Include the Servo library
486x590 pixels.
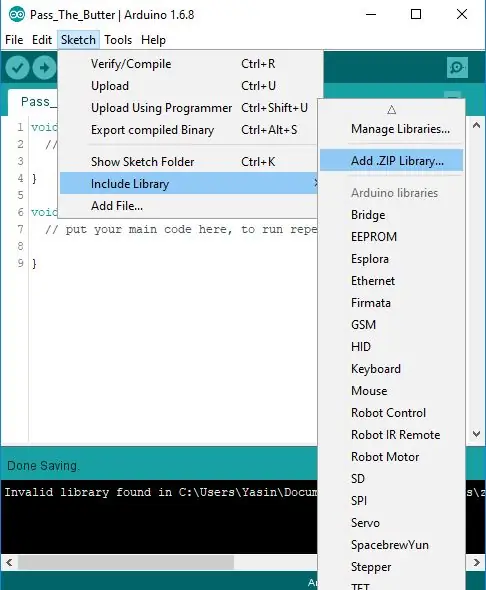tap(391, 523)
